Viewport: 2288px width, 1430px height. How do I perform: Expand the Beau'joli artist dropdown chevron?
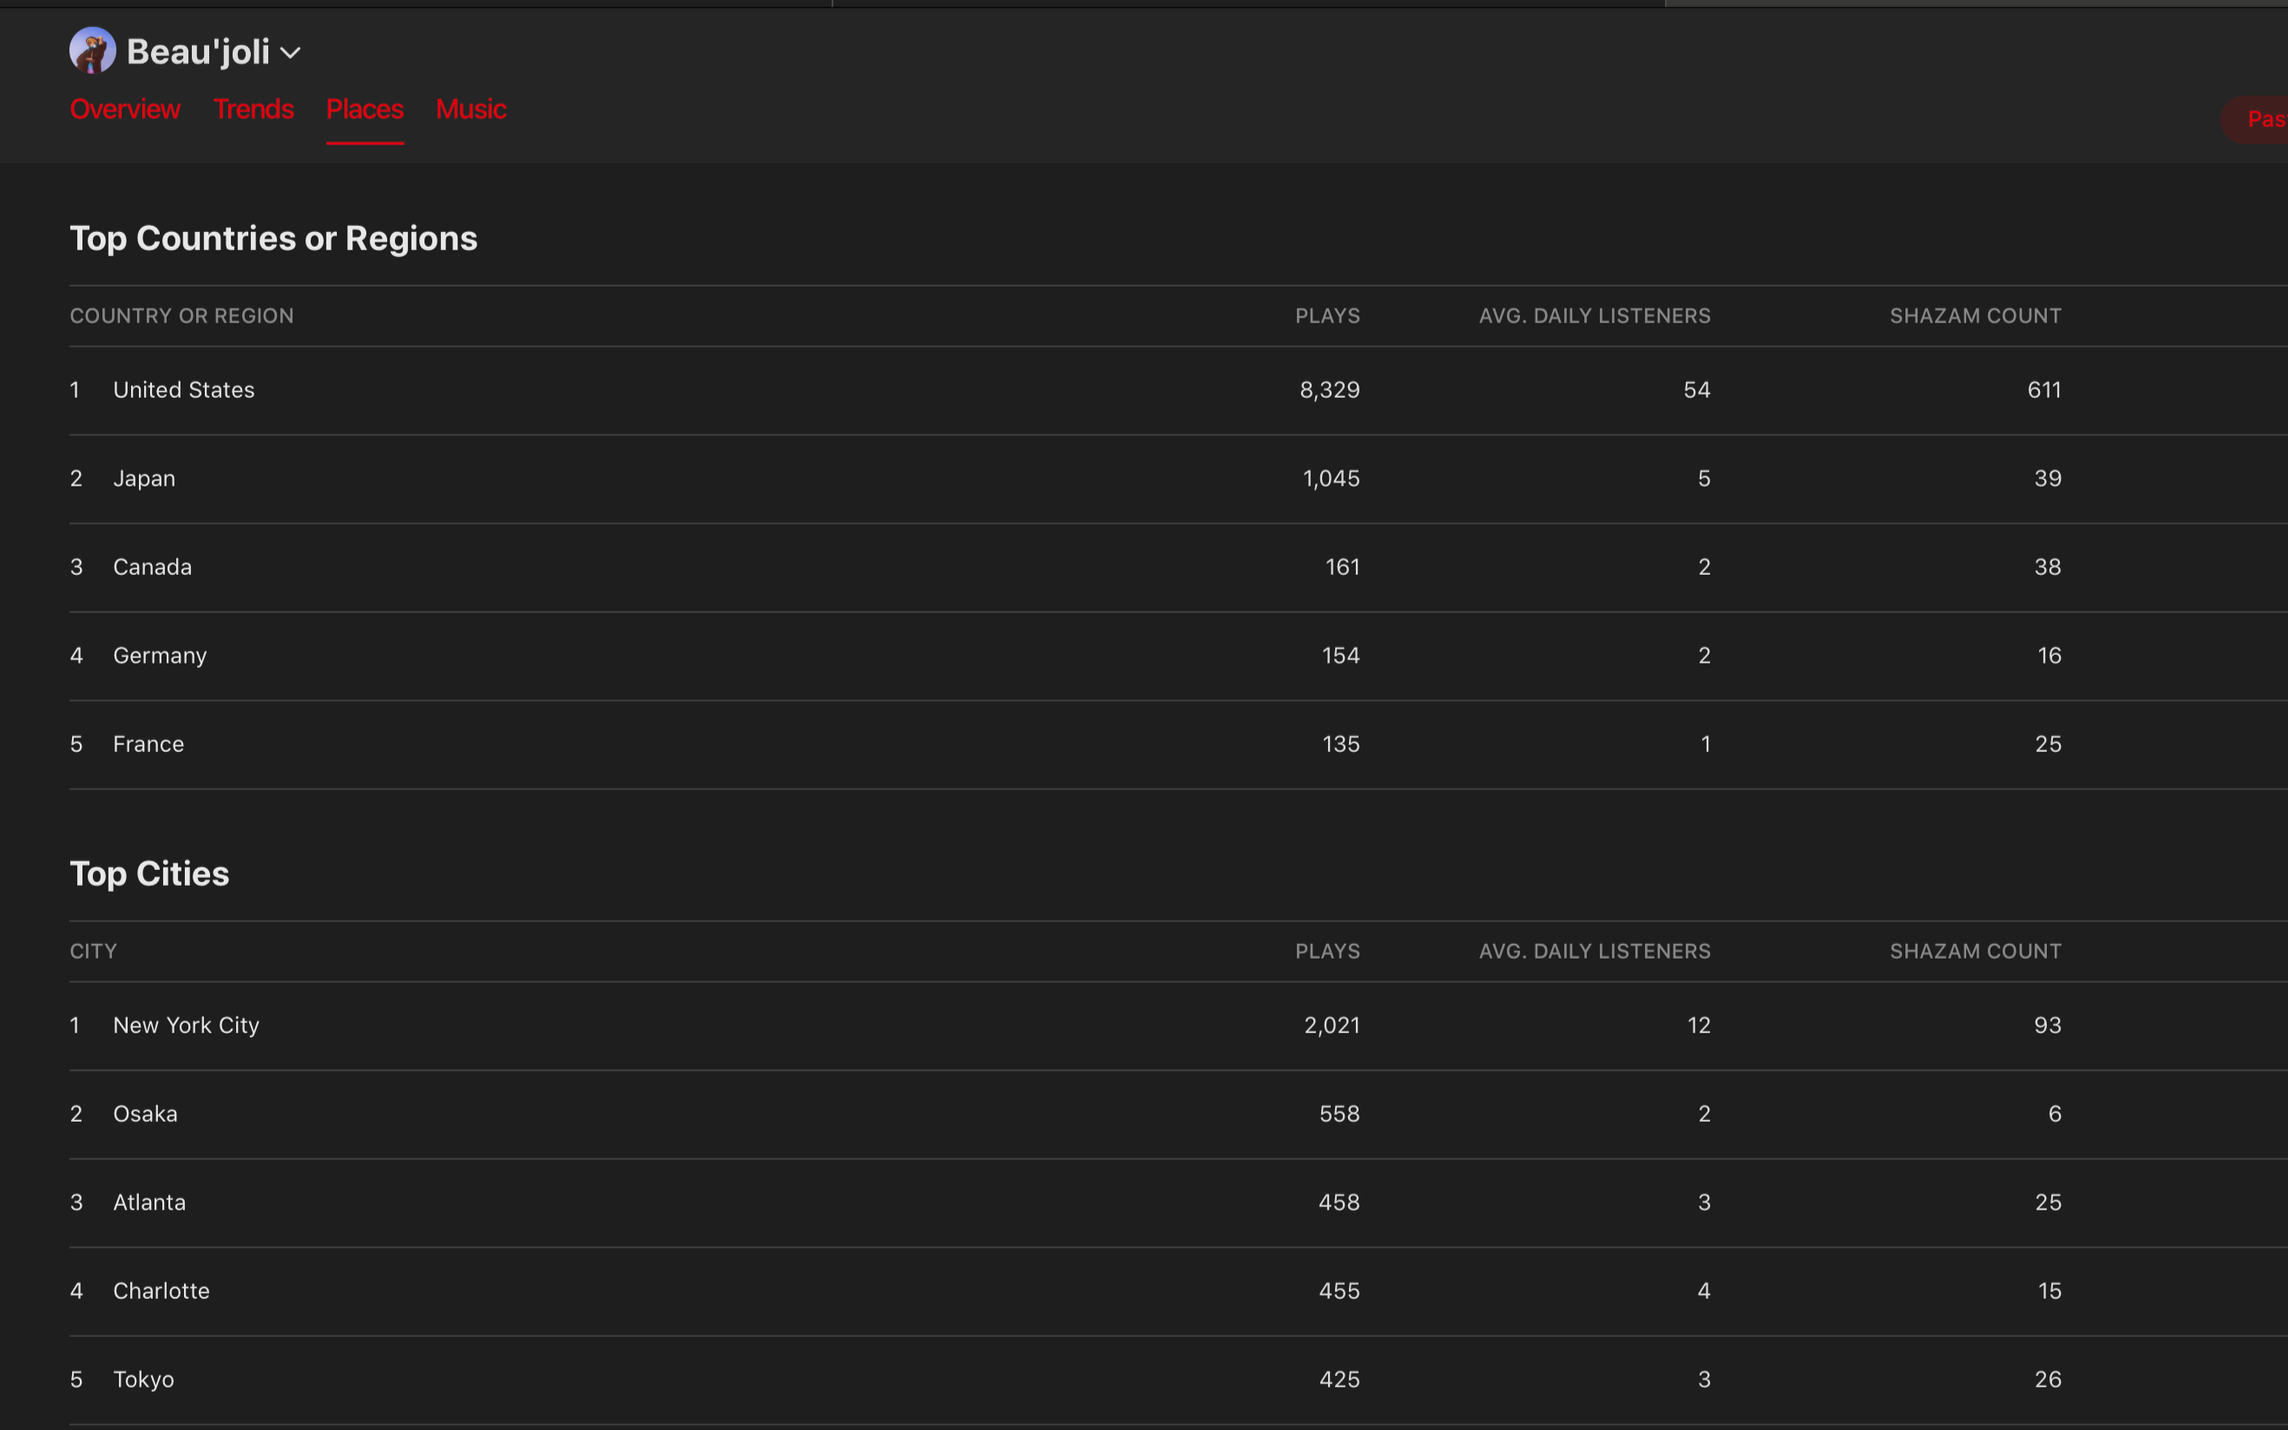[291, 53]
